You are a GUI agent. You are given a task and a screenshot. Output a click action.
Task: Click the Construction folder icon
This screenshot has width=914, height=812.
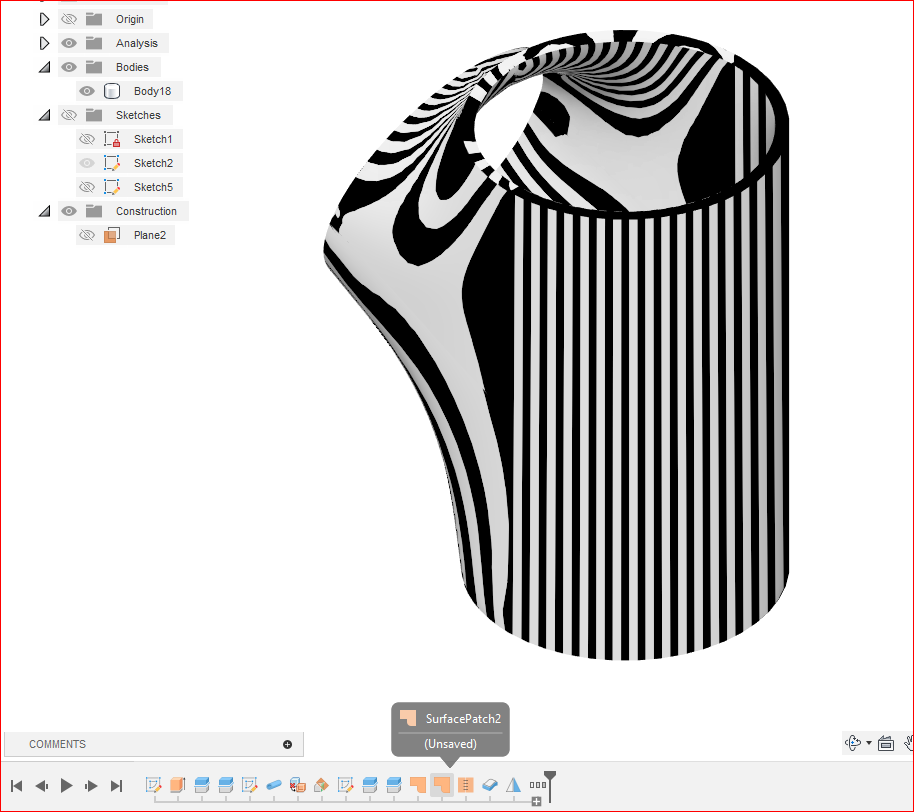pos(94,211)
